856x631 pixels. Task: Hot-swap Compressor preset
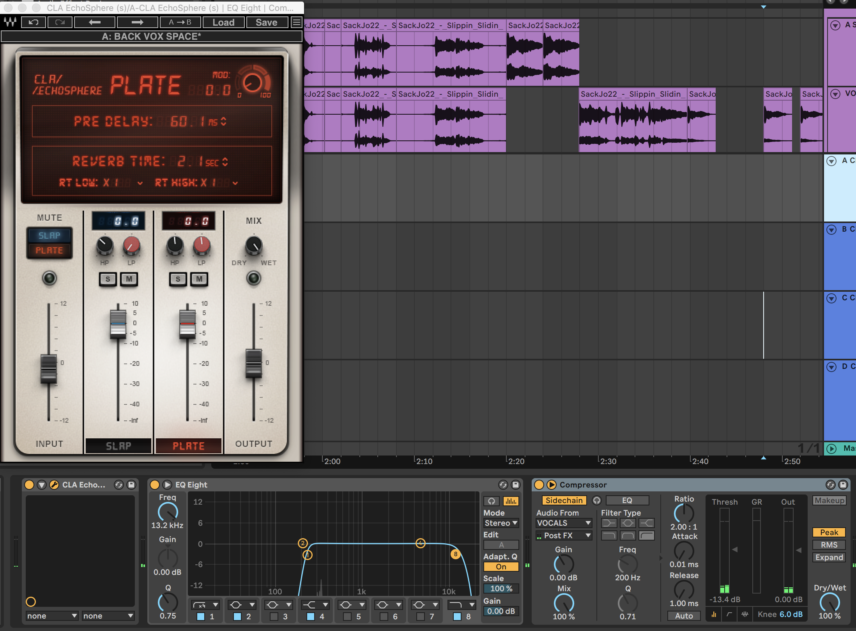click(x=830, y=485)
